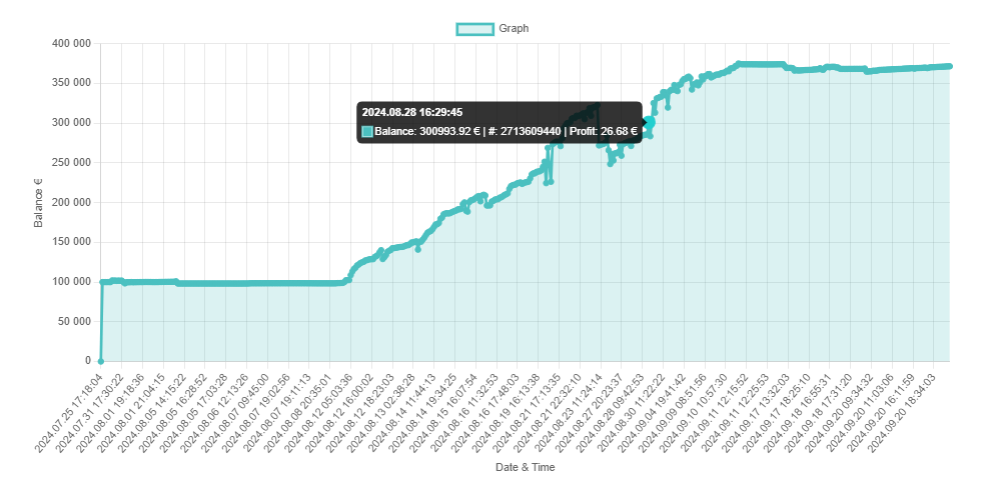Click the Date & Time axis title
Image resolution: width=985 pixels, height=493 pixels.
[x=525, y=467]
